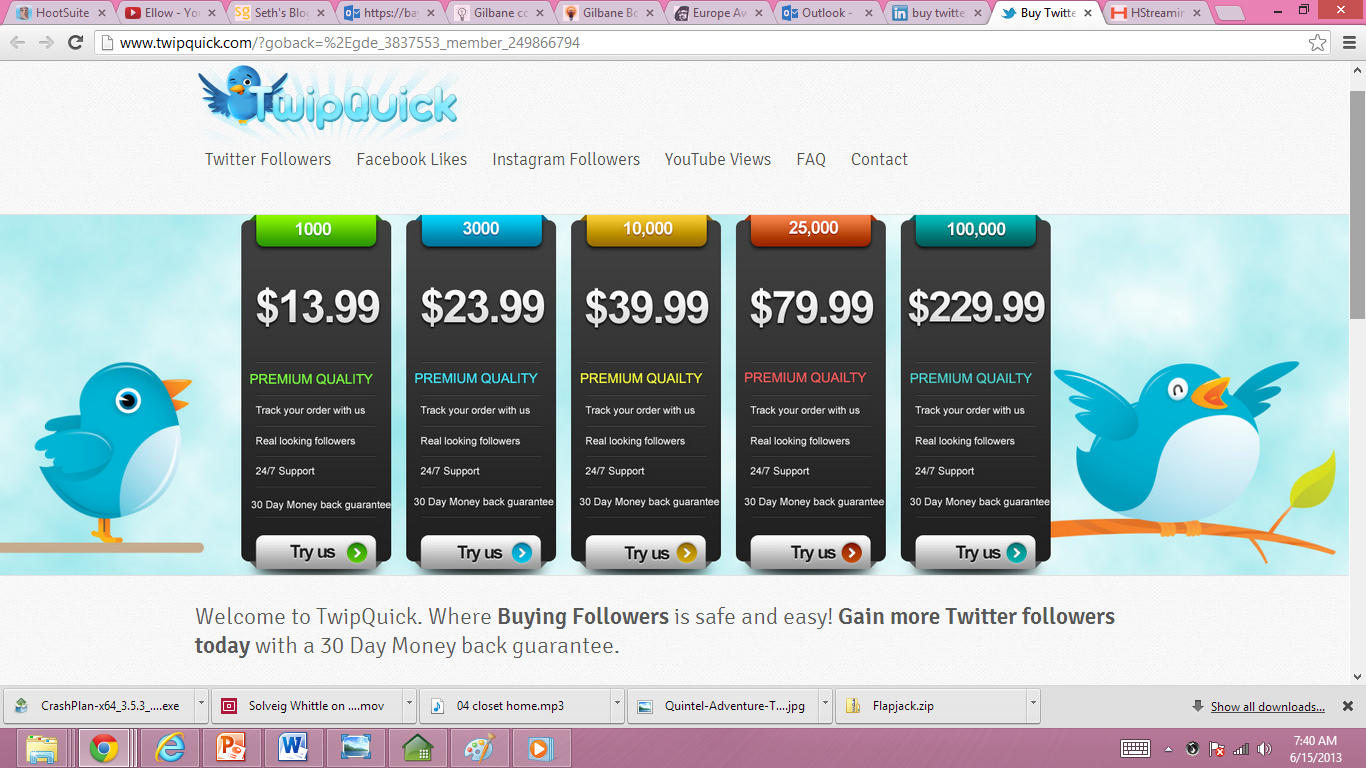The image size is (1366, 768).
Task: Select the teal 100,000 followers badge
Action: [x=976, y=230]
